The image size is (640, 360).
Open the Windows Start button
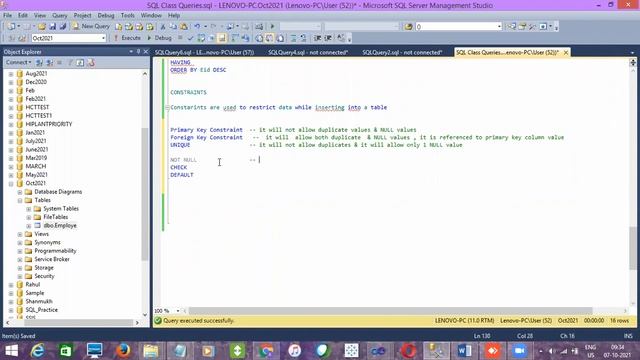coord(12,351)
